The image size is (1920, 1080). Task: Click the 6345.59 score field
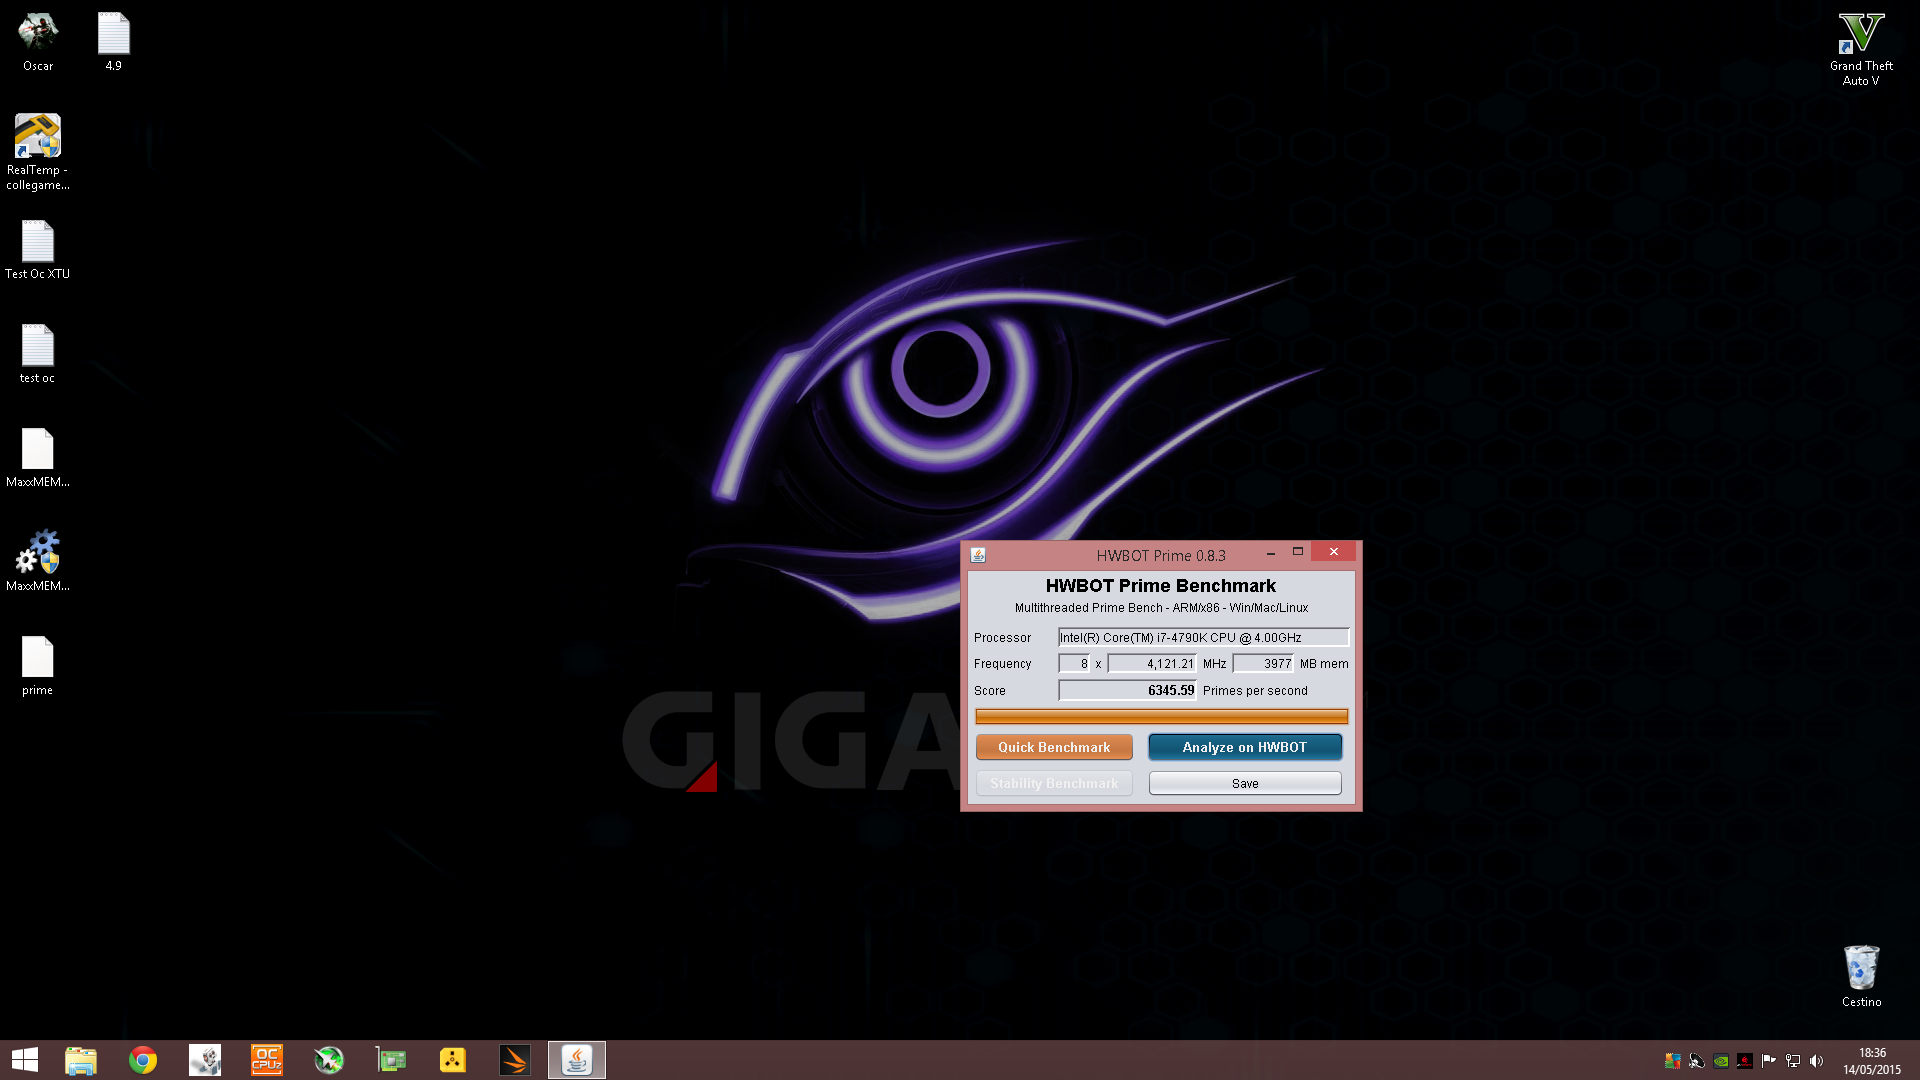coord(1127,690)
